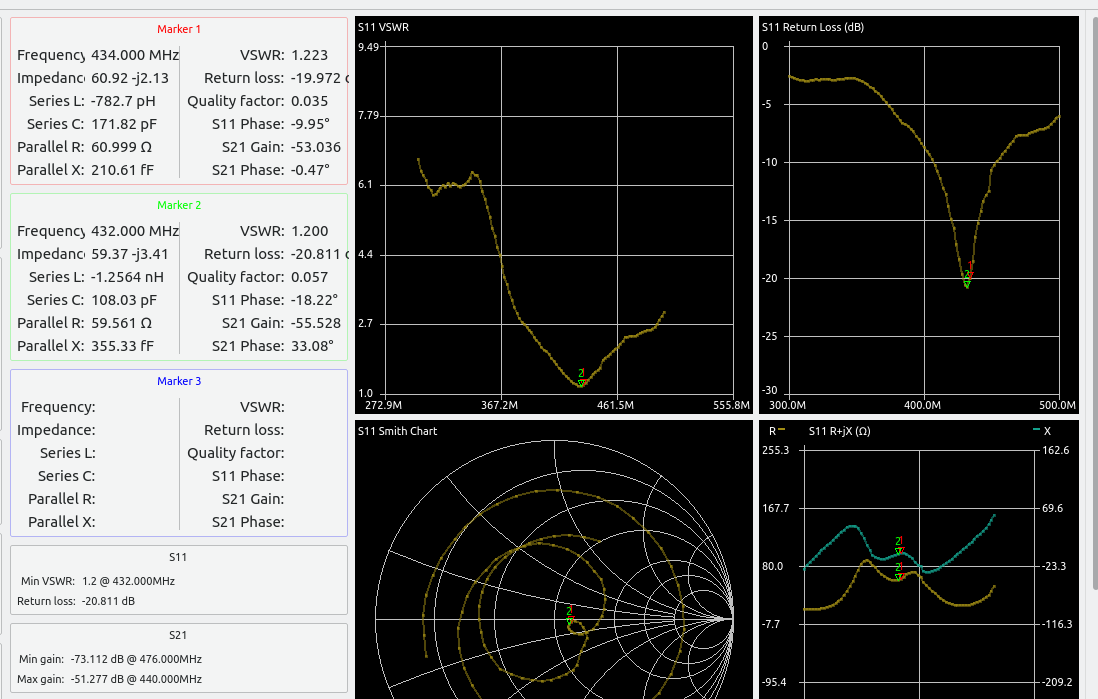The width and height of the screenshot is (1098, 699).
Task: Click Marker 2 impedance 59.37 -j3.41
Action: [x=130, y=254]
